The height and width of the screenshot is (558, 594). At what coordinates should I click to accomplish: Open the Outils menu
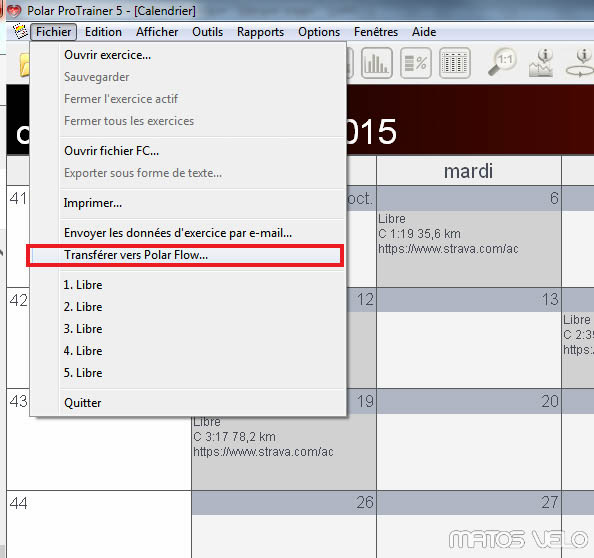click(x=207, y=32)
